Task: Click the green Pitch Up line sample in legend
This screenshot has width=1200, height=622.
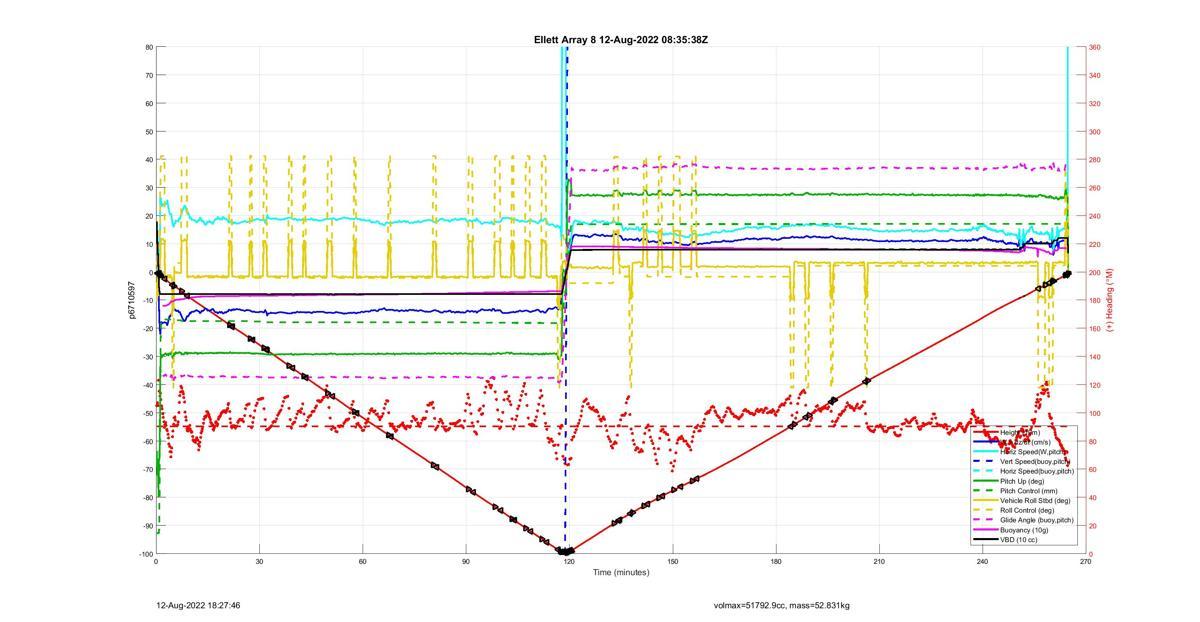Action: pos(985,481)
